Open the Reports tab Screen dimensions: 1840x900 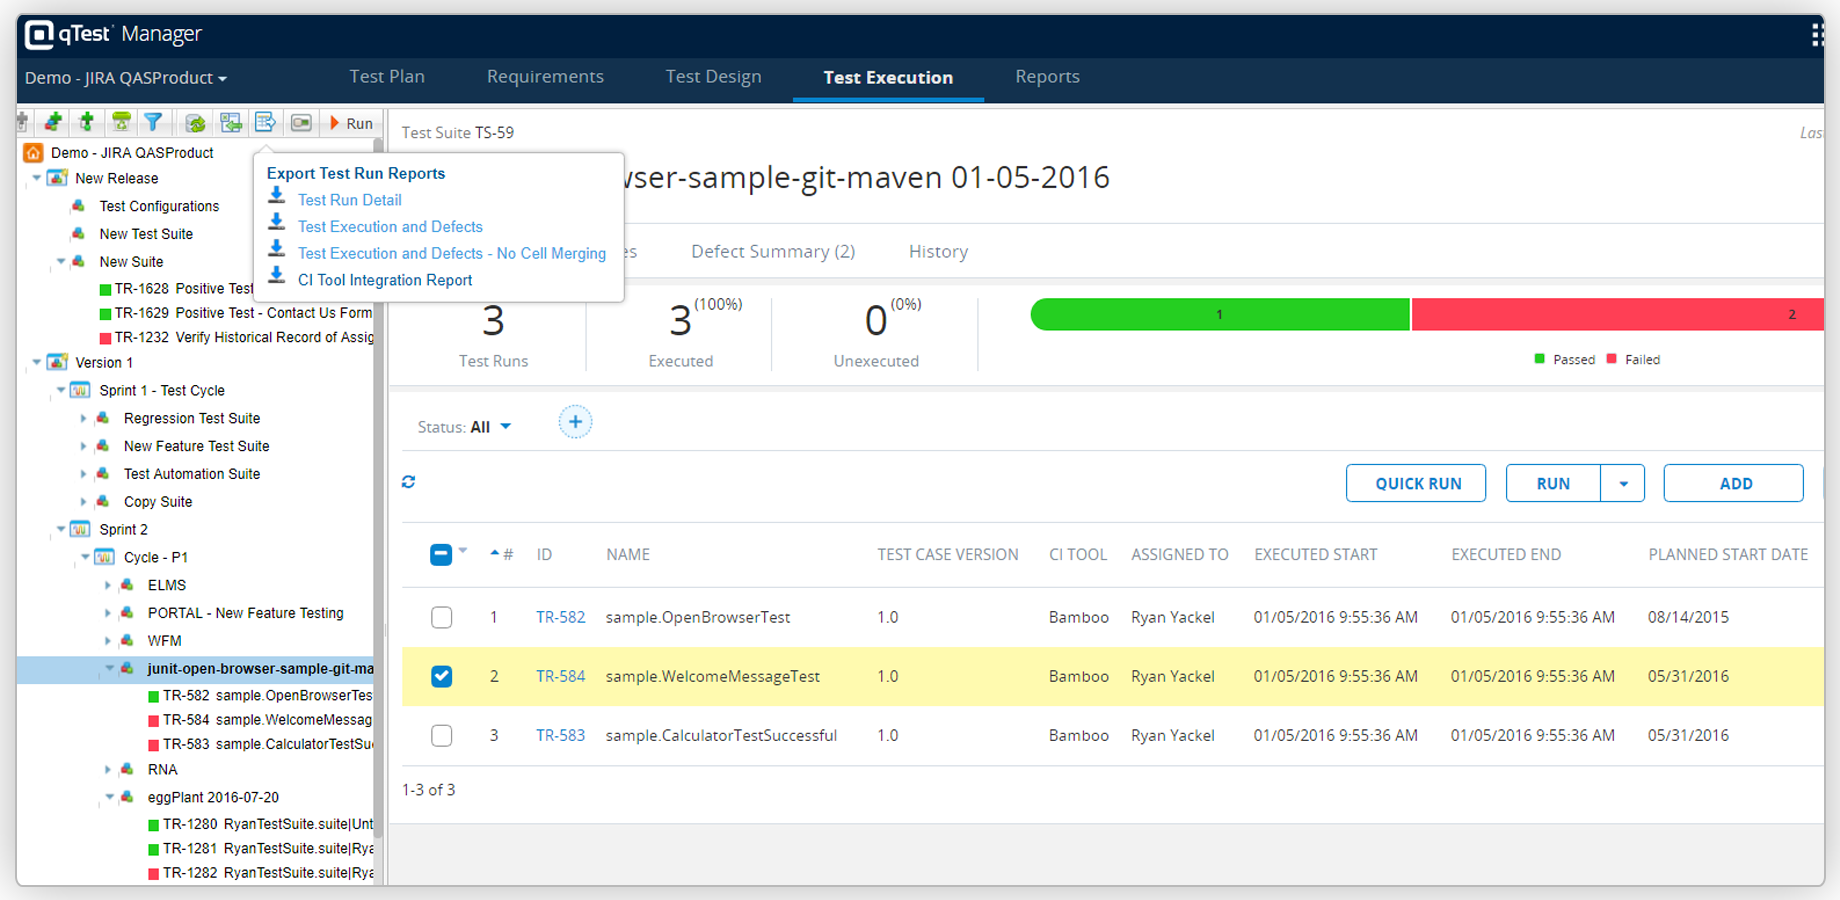(1047, 77)
